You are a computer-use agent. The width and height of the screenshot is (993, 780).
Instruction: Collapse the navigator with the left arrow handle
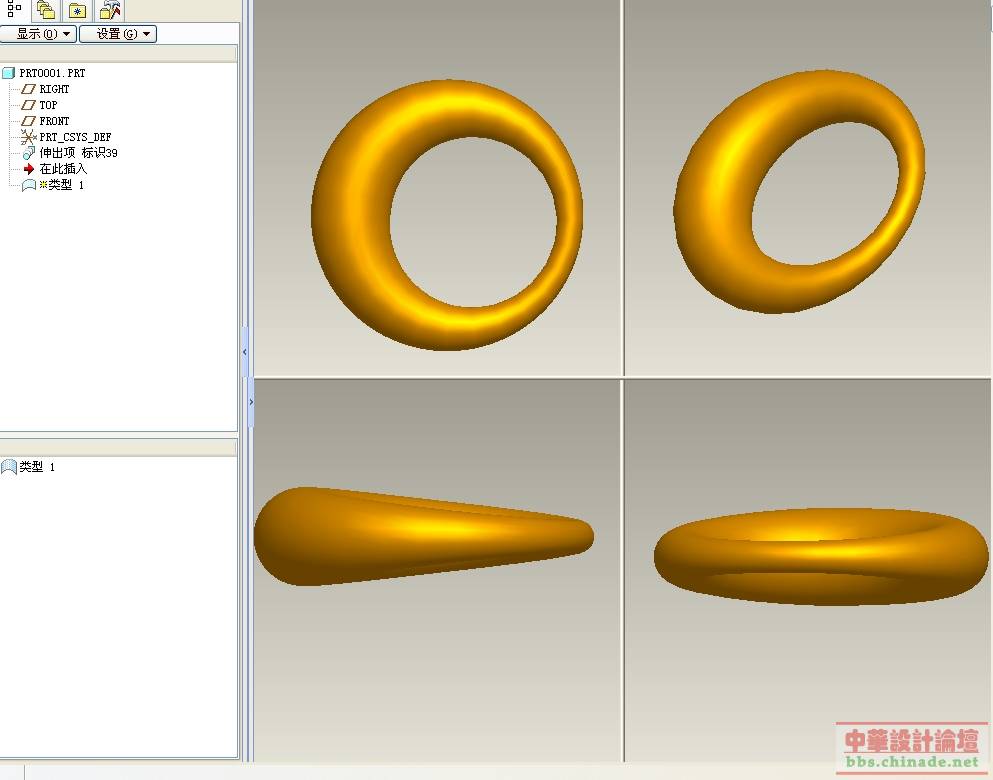coord(245,352)
